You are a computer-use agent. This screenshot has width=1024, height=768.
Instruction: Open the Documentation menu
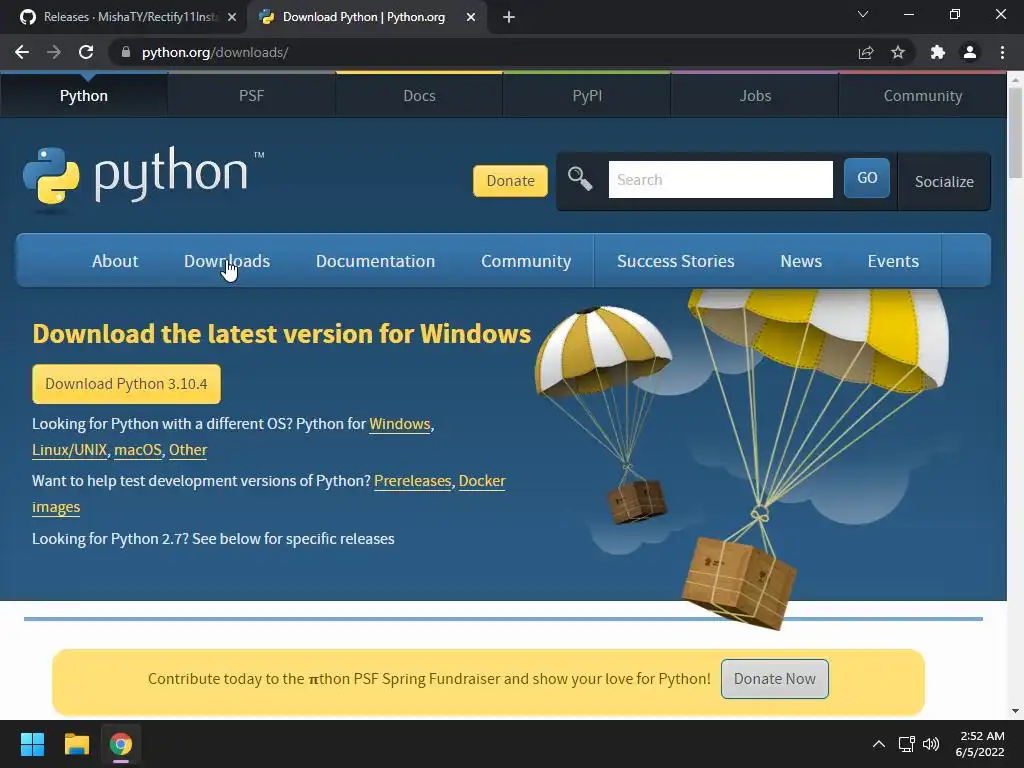pyautogui.click(x=376, y=261)
